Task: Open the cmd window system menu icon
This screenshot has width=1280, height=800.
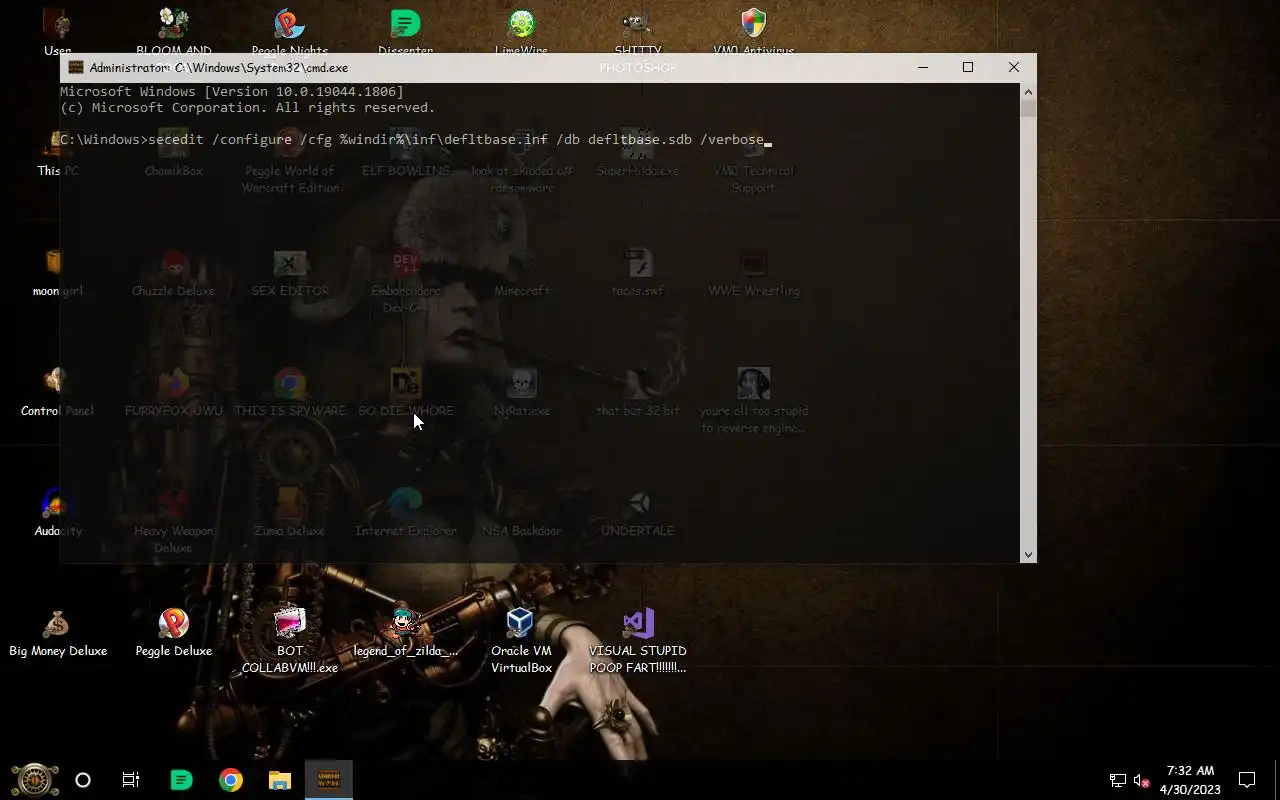Action: click(75, 67)
